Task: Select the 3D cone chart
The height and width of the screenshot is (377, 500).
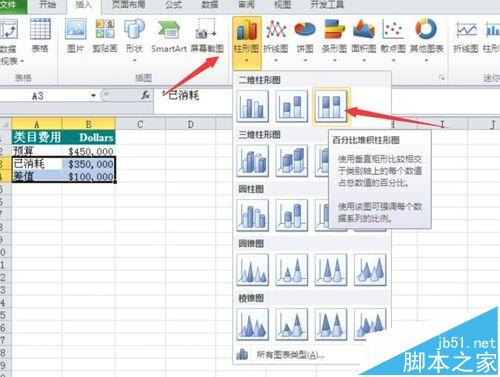Action: (370, 270)
